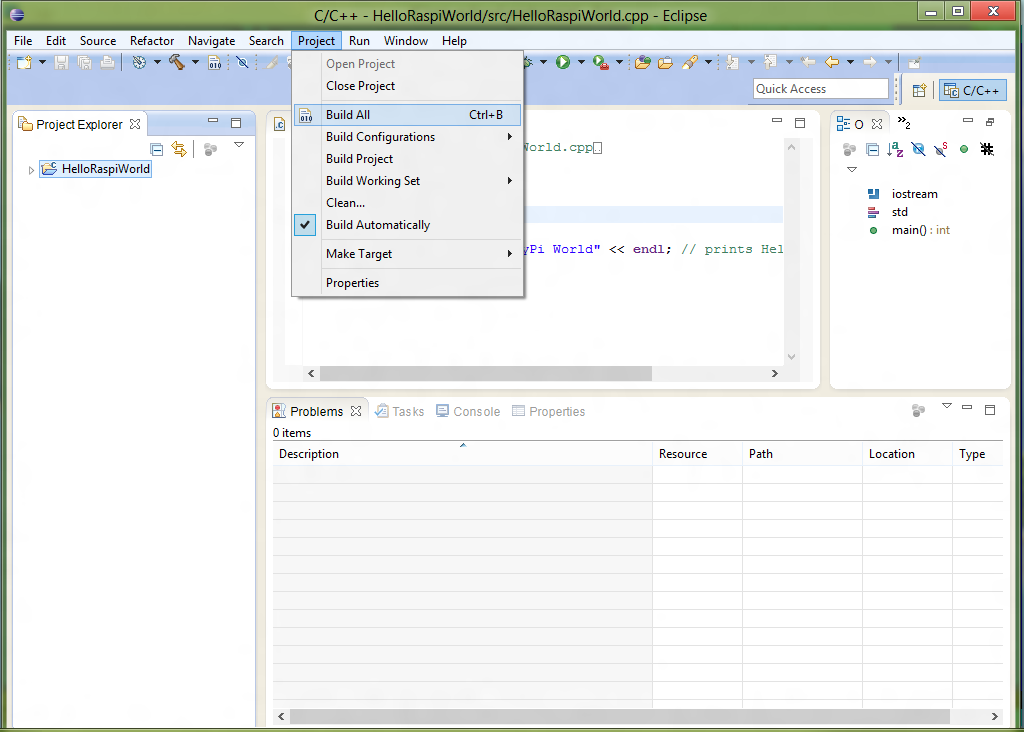This screenshot has height=732, width=1024.
Task: Click the build configuration gear toolbar icon
Action: 139,63
